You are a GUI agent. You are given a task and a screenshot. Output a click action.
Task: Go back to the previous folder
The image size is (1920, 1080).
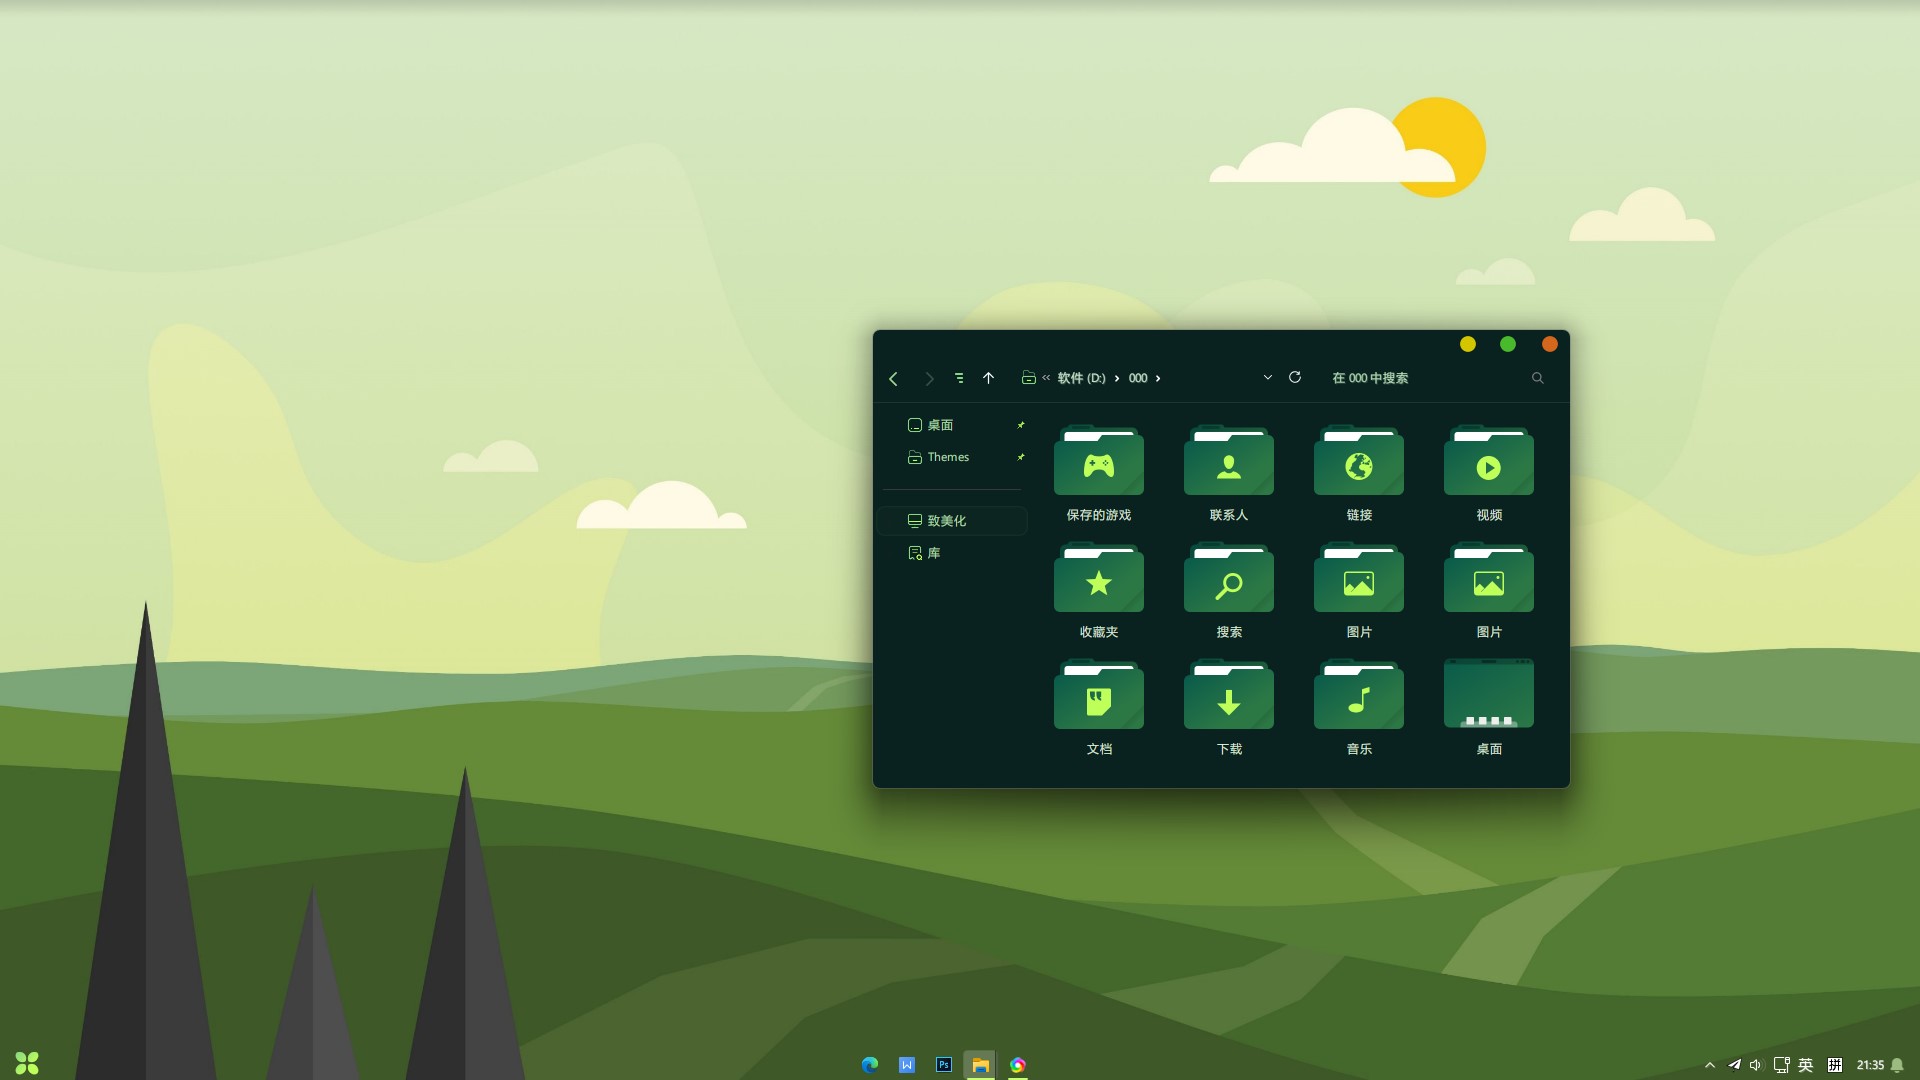pyautogui.click(x=893, y=378)
